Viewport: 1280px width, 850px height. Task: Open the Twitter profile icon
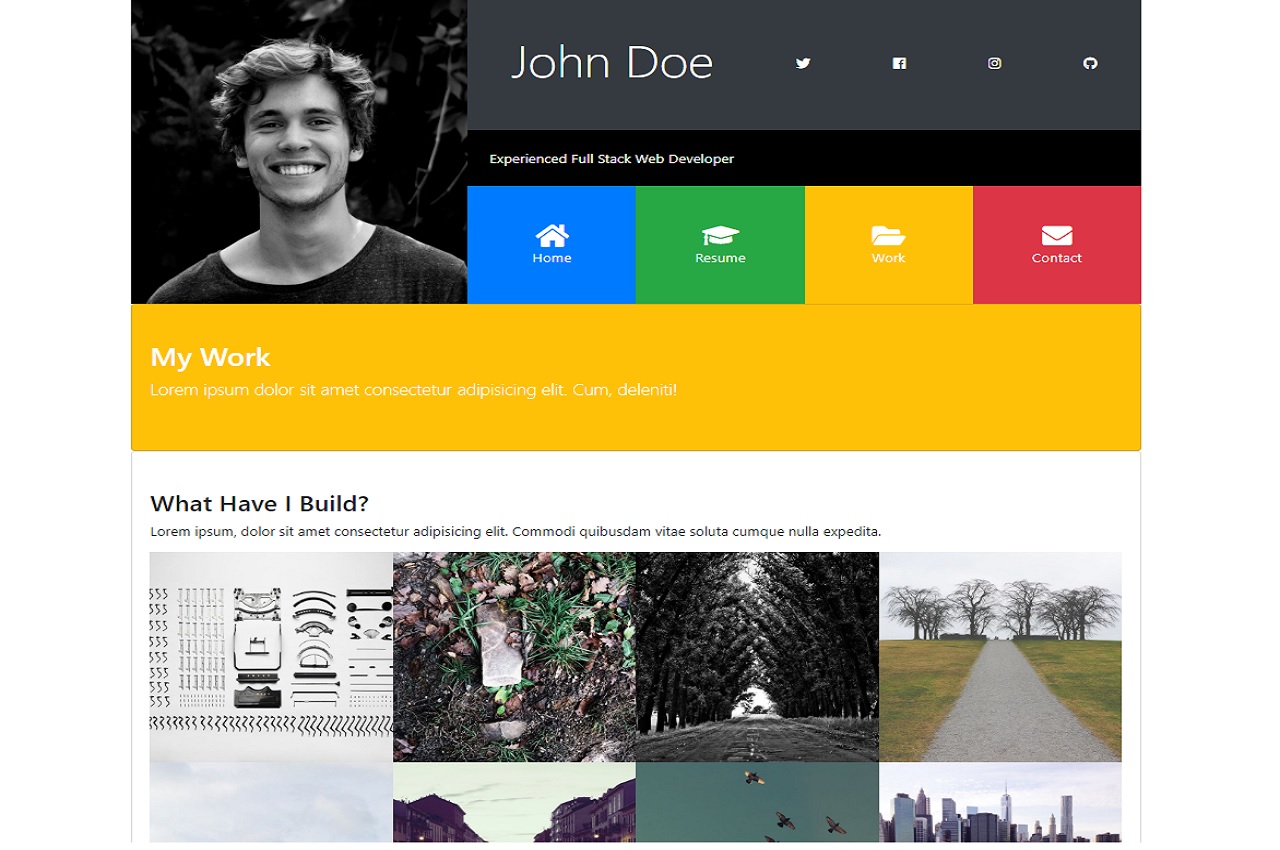pyautogui.click(x=803, y=63)
